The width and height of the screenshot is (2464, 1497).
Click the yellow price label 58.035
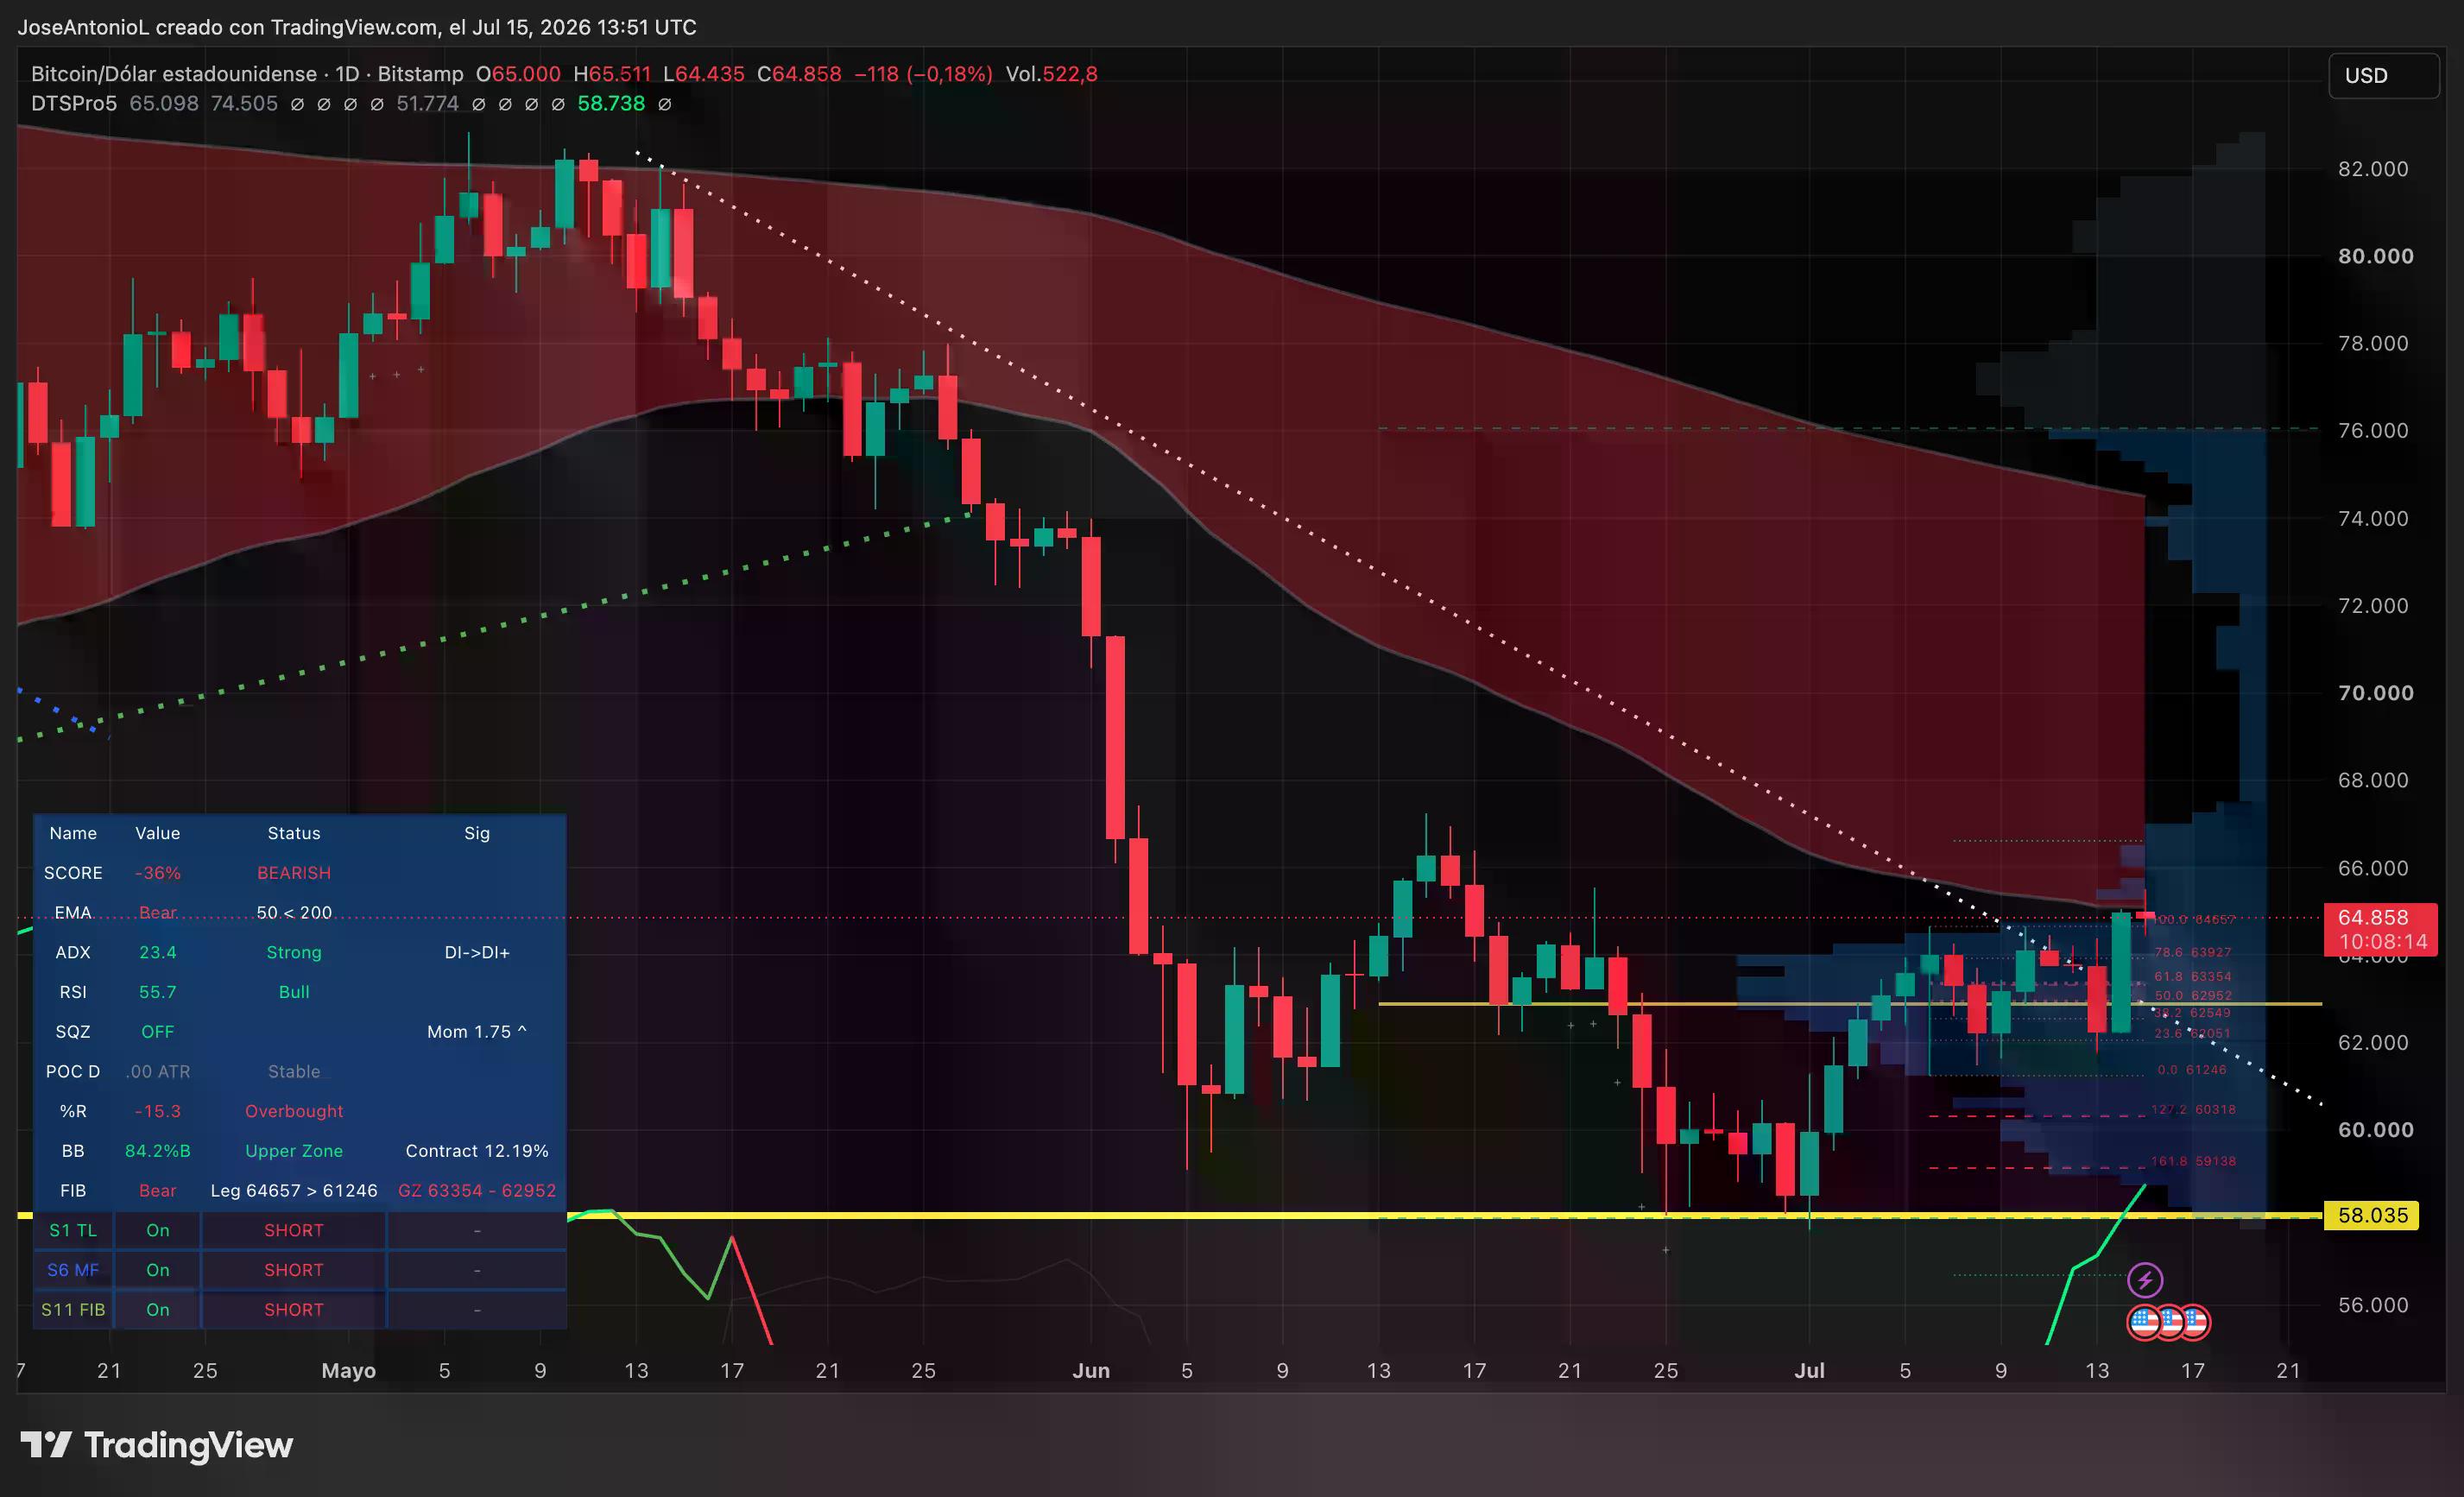coord(2372,1216)
